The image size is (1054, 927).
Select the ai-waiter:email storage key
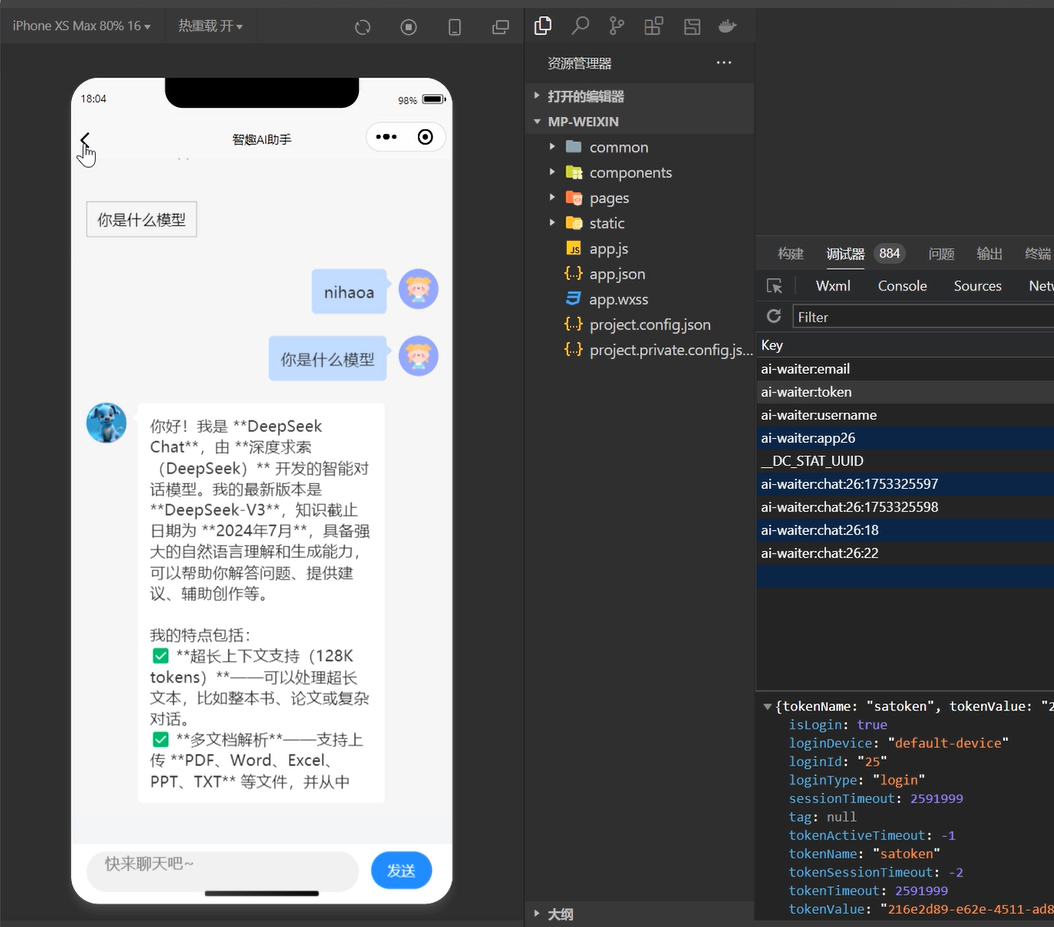pos(905,369)
